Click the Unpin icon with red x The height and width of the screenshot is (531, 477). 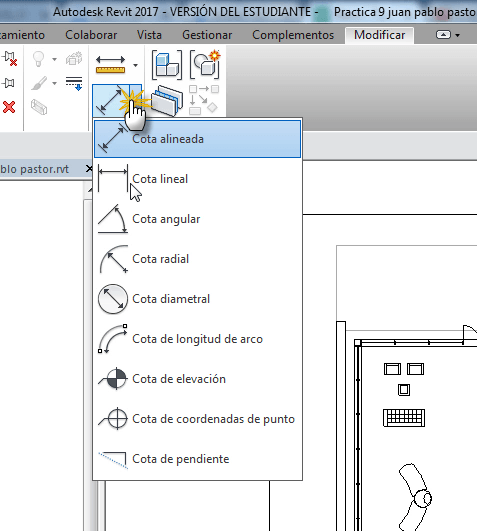[x=9, y=58]
